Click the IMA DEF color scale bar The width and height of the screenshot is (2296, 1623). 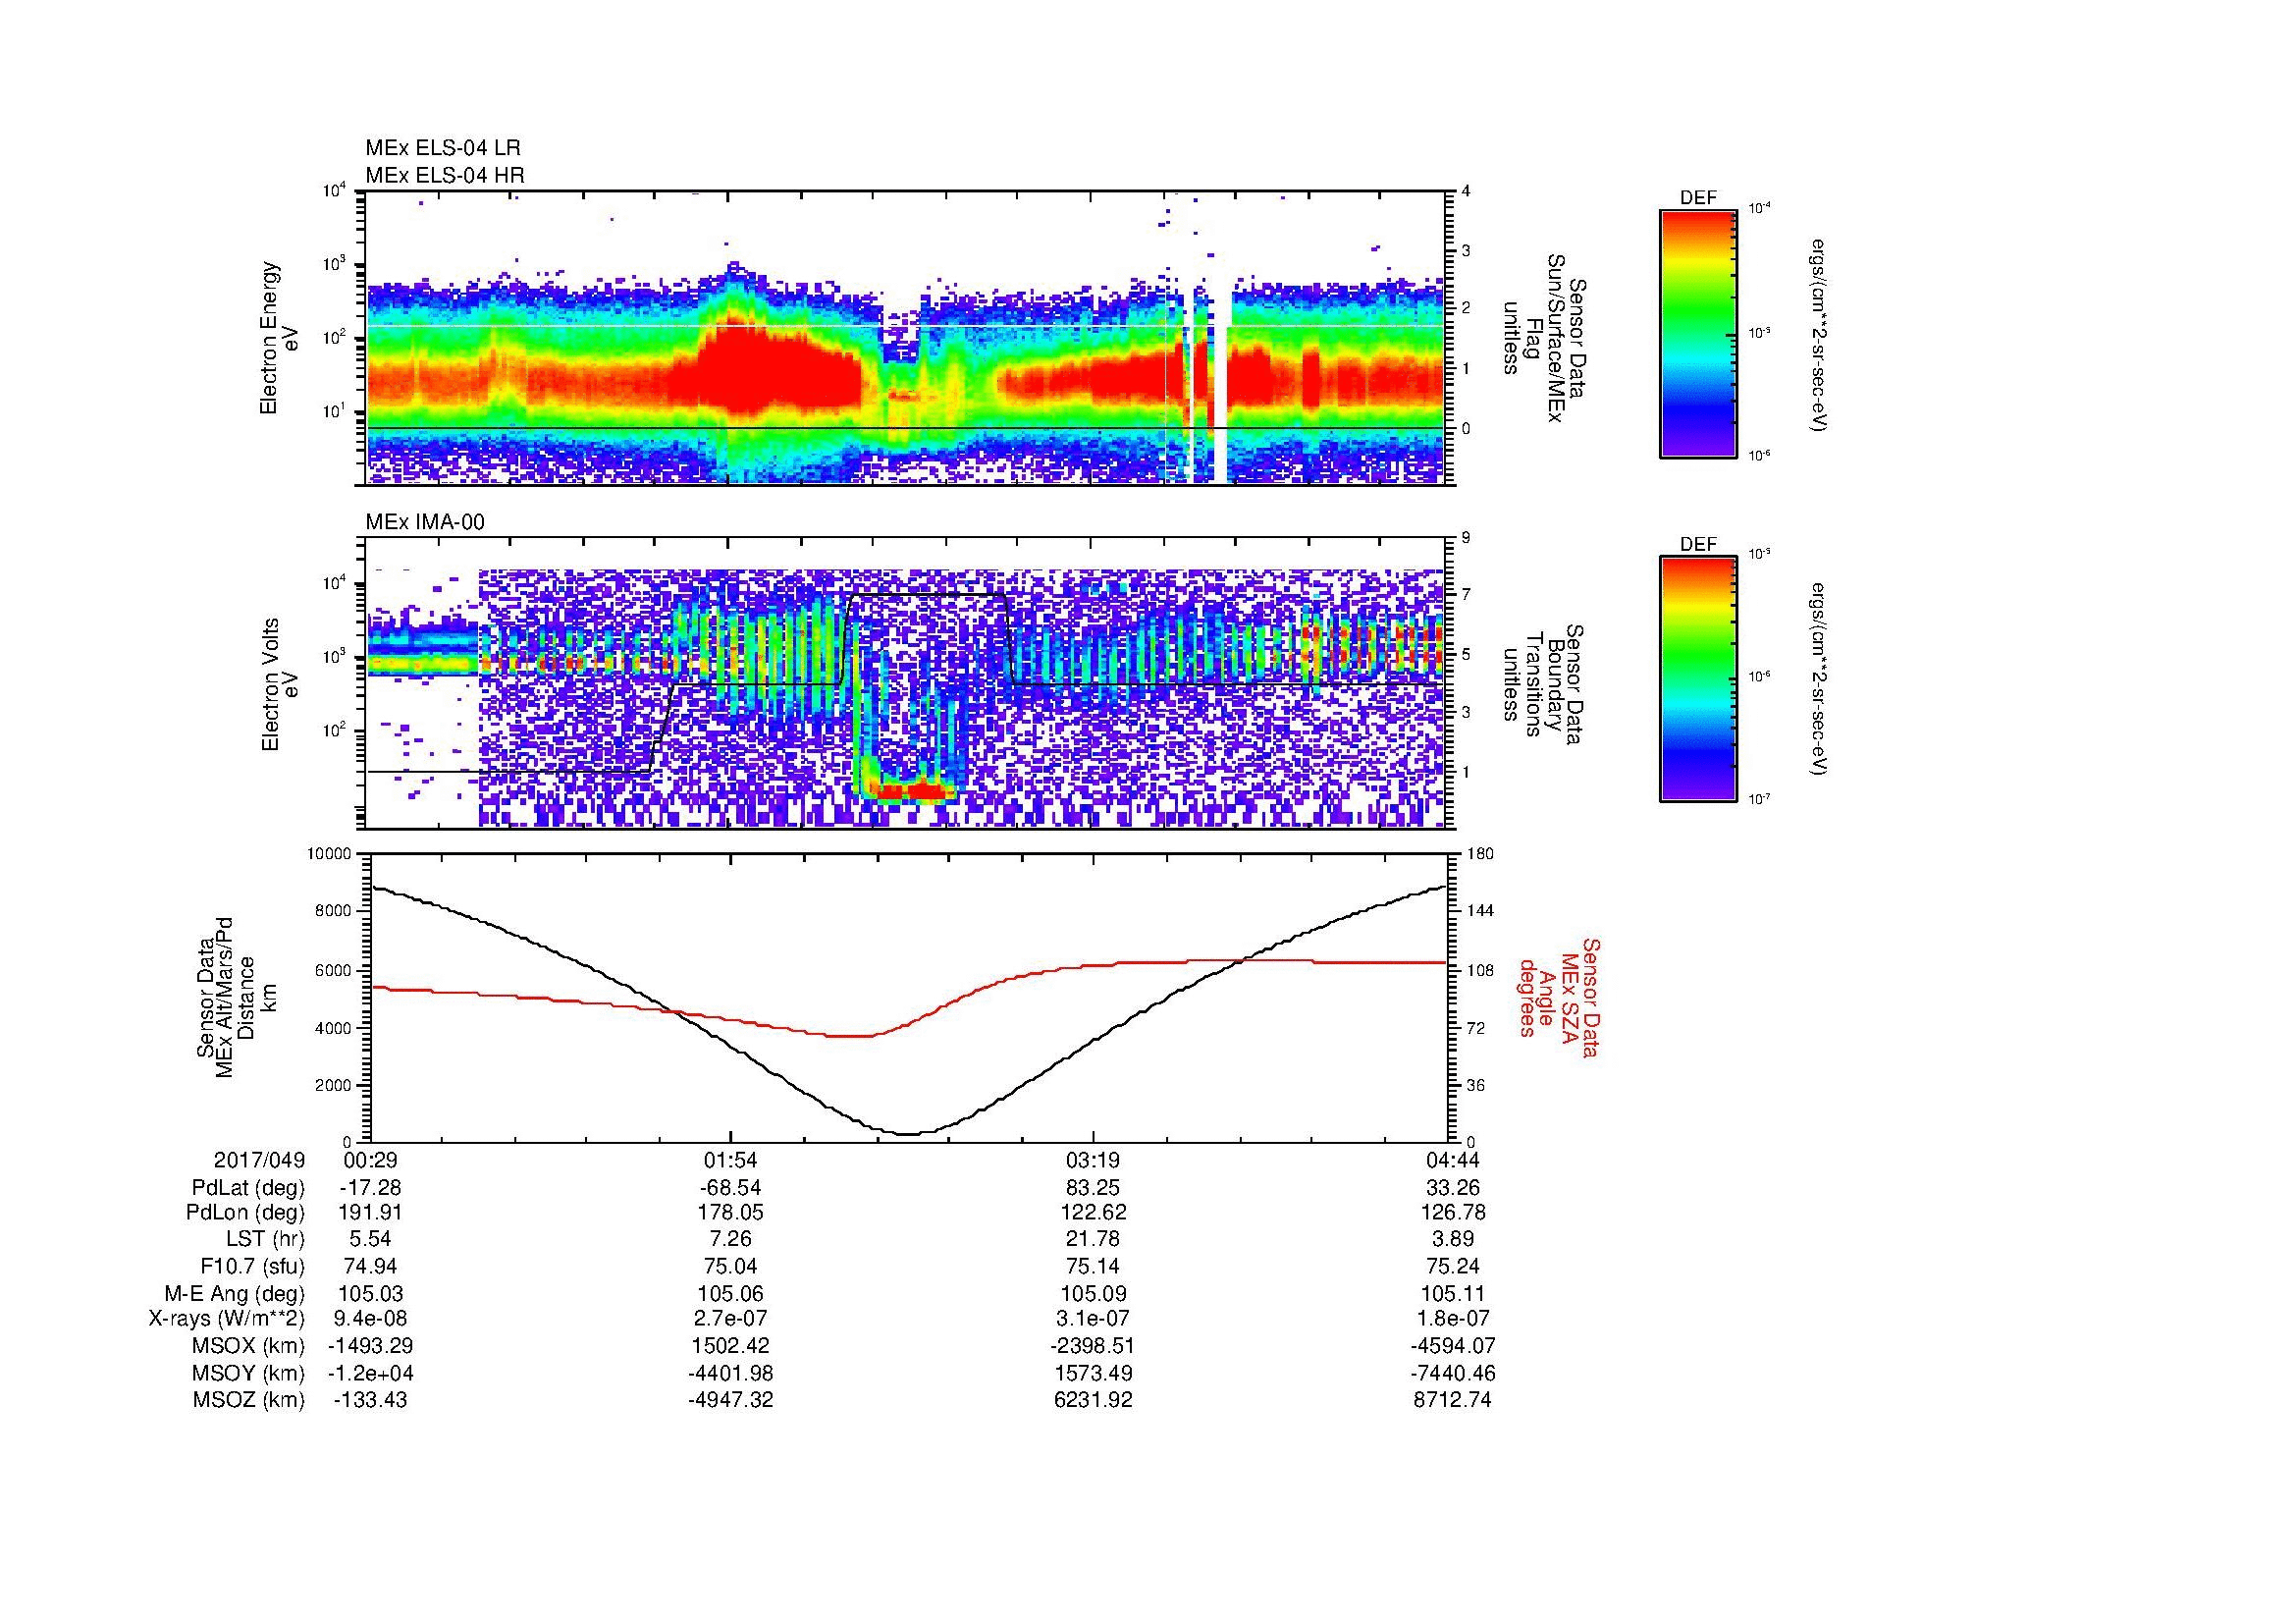tap(1698, 680)
